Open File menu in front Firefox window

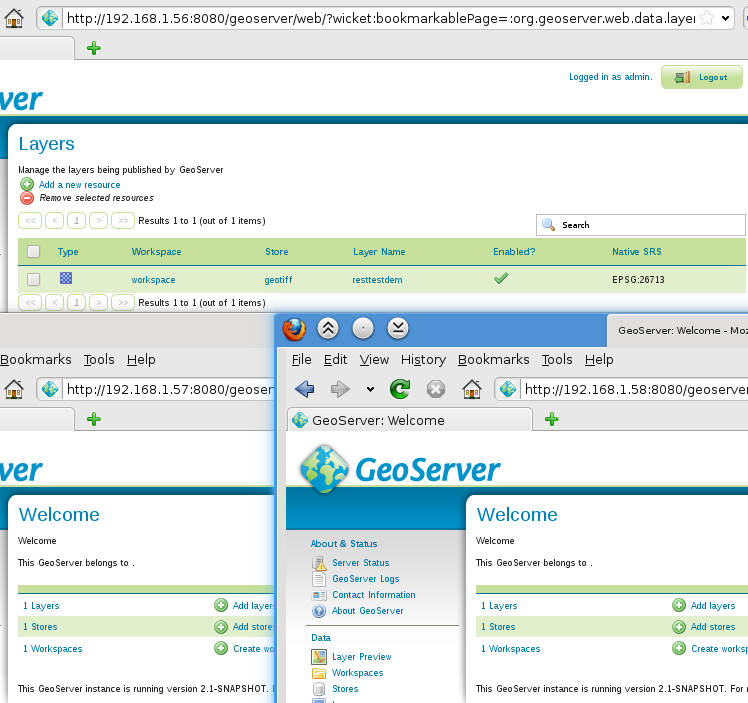pyautogui.click(x=301, y=360)
